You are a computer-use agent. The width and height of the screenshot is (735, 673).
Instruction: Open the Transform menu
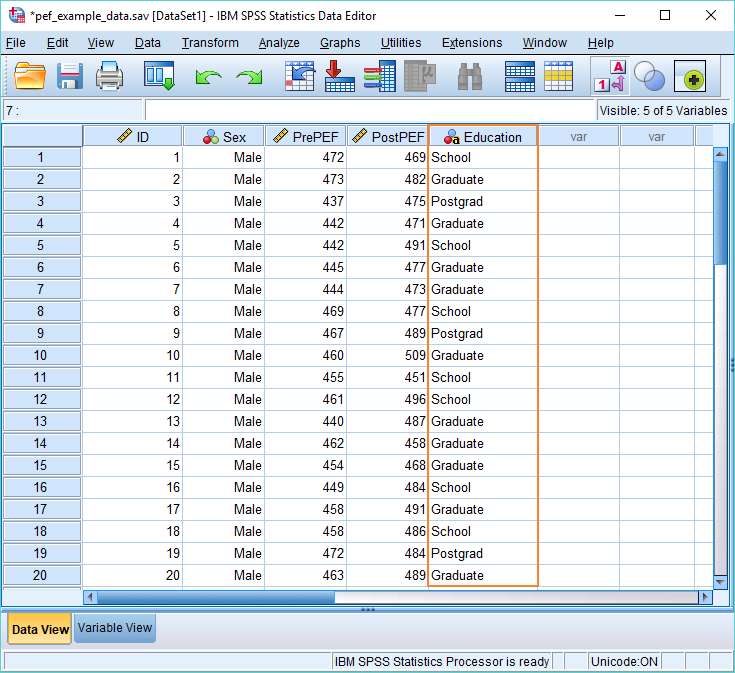[x=210, y=43]
